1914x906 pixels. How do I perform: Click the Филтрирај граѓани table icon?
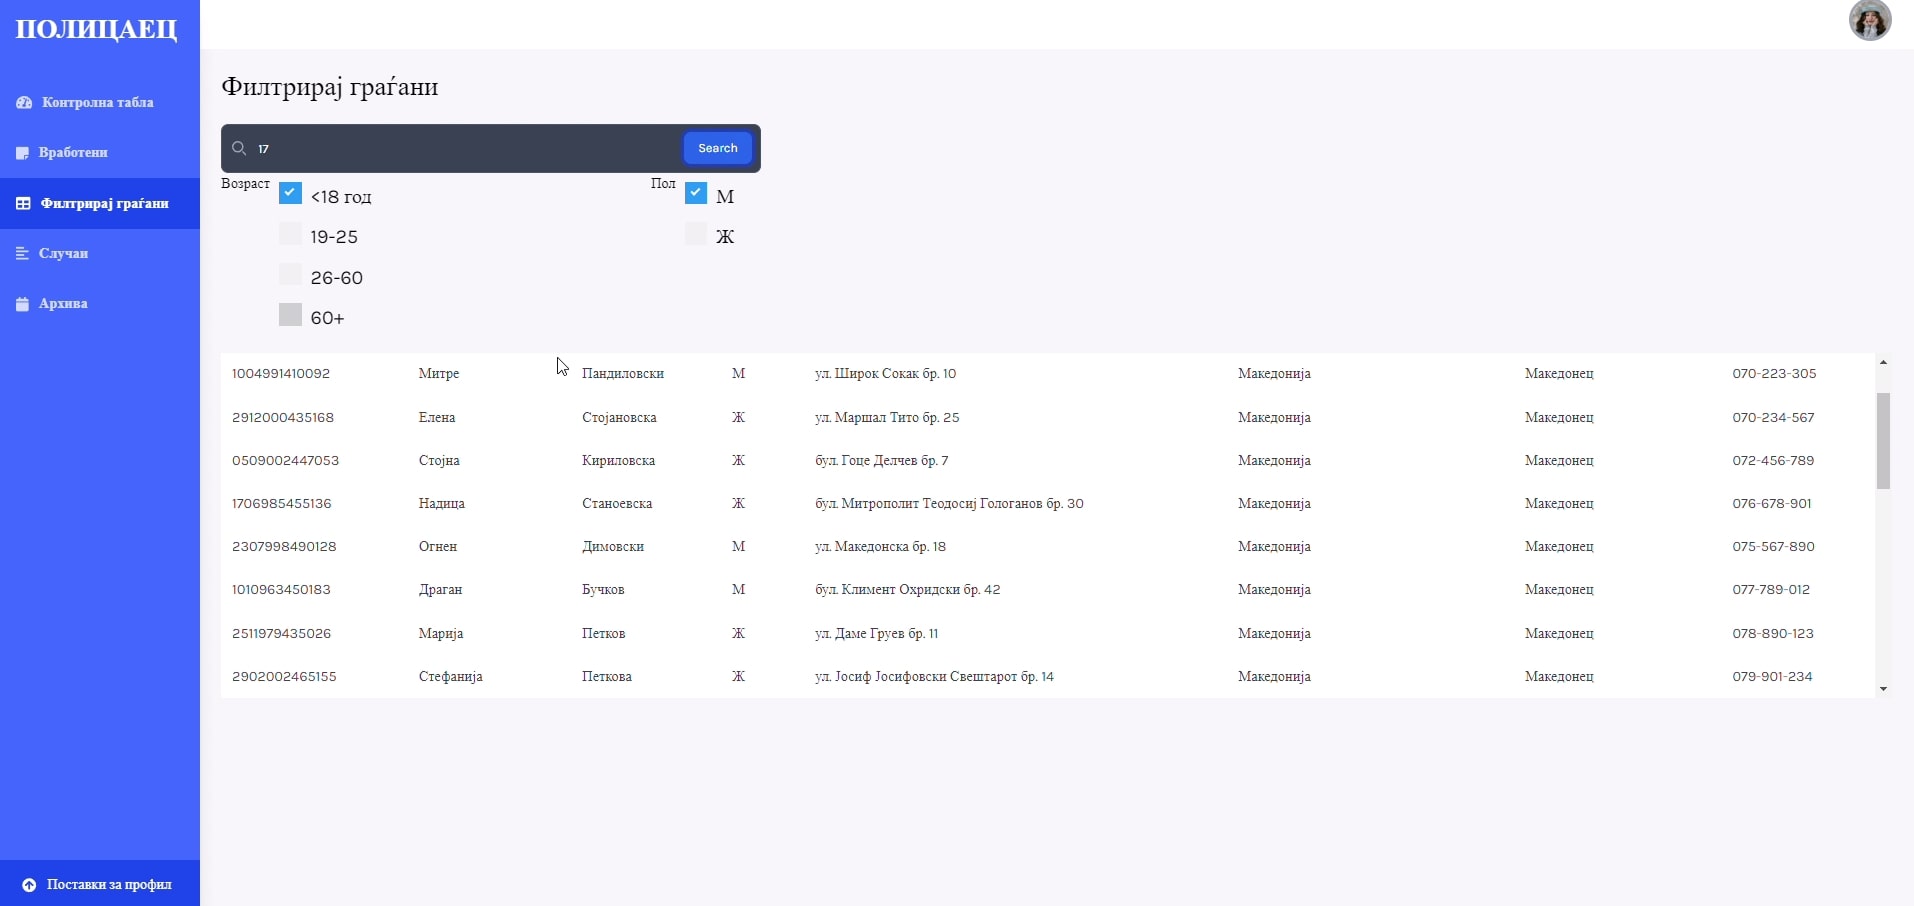pyautogui.click(x=23, y=204)
